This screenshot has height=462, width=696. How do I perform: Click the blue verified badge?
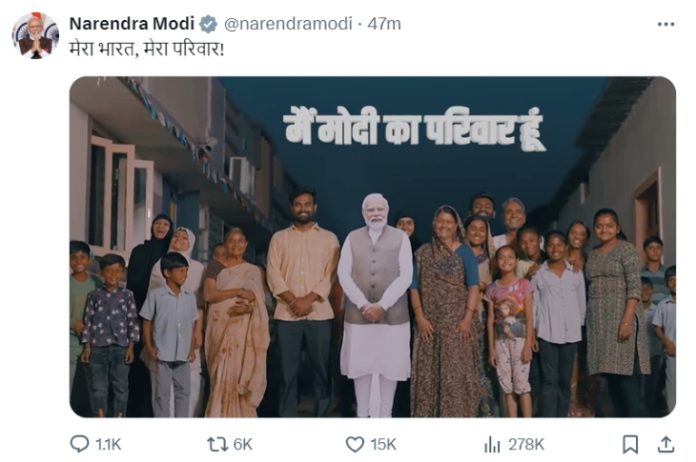(x=207, y=23)
